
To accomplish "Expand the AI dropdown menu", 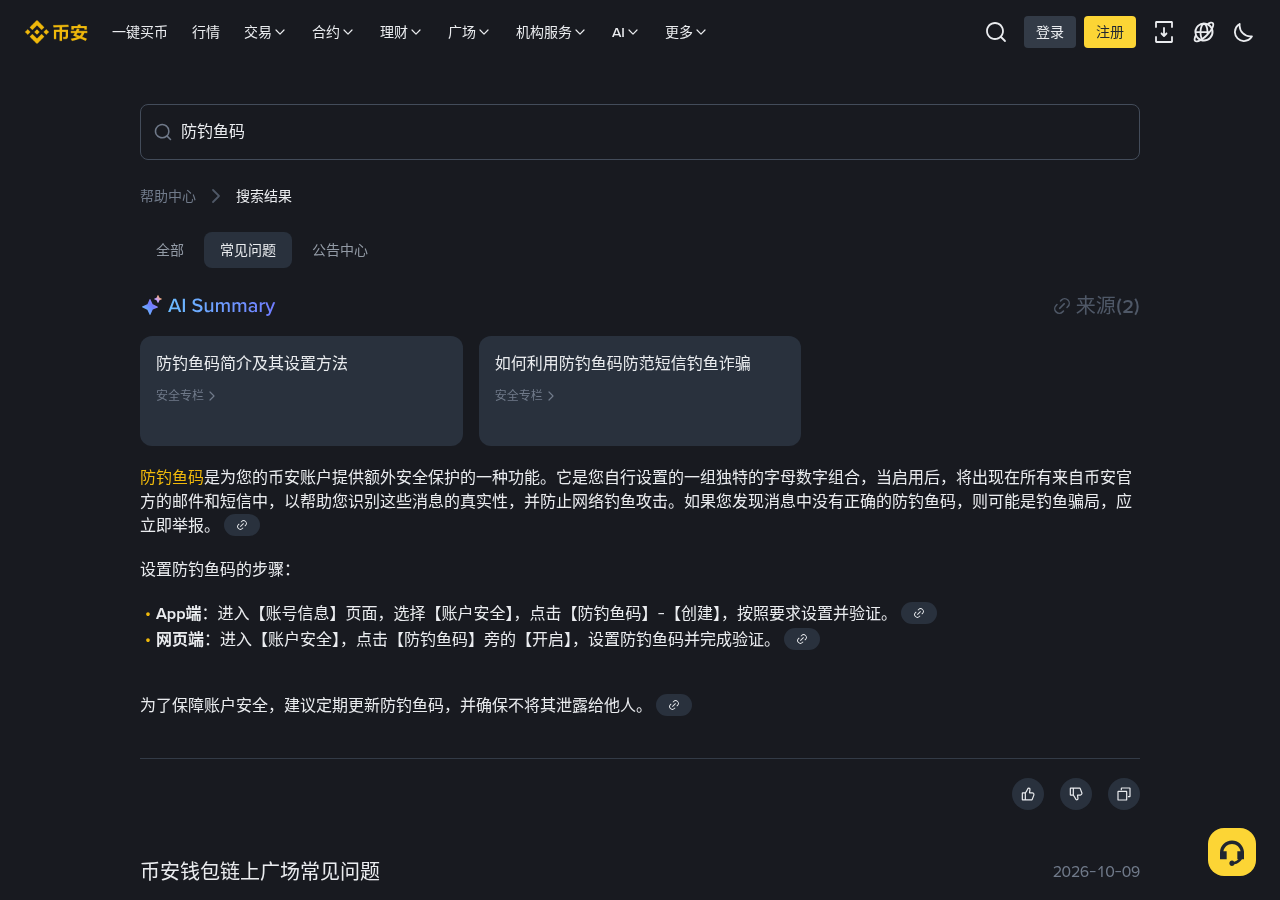I will click(625, 32).
